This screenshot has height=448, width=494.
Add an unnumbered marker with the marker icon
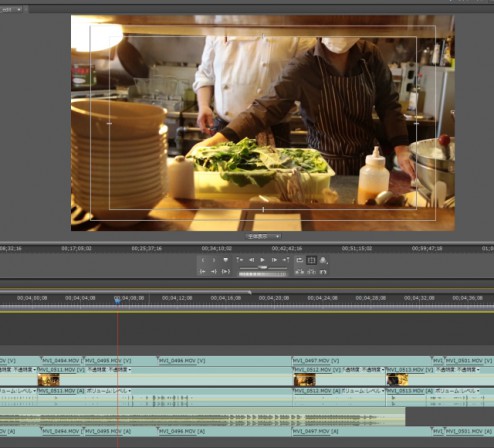(x=226, y=260)
